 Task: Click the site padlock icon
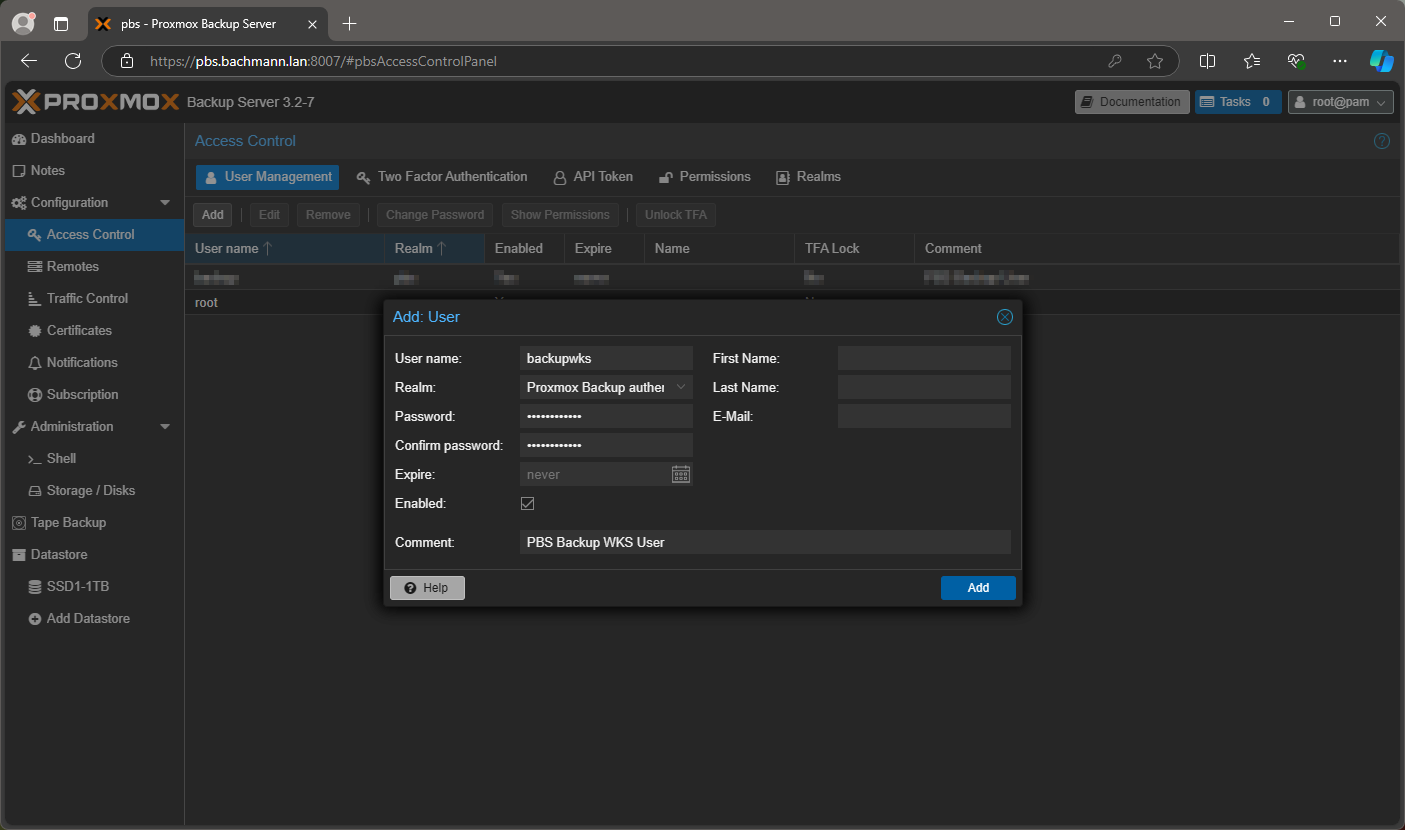[127, 61]
